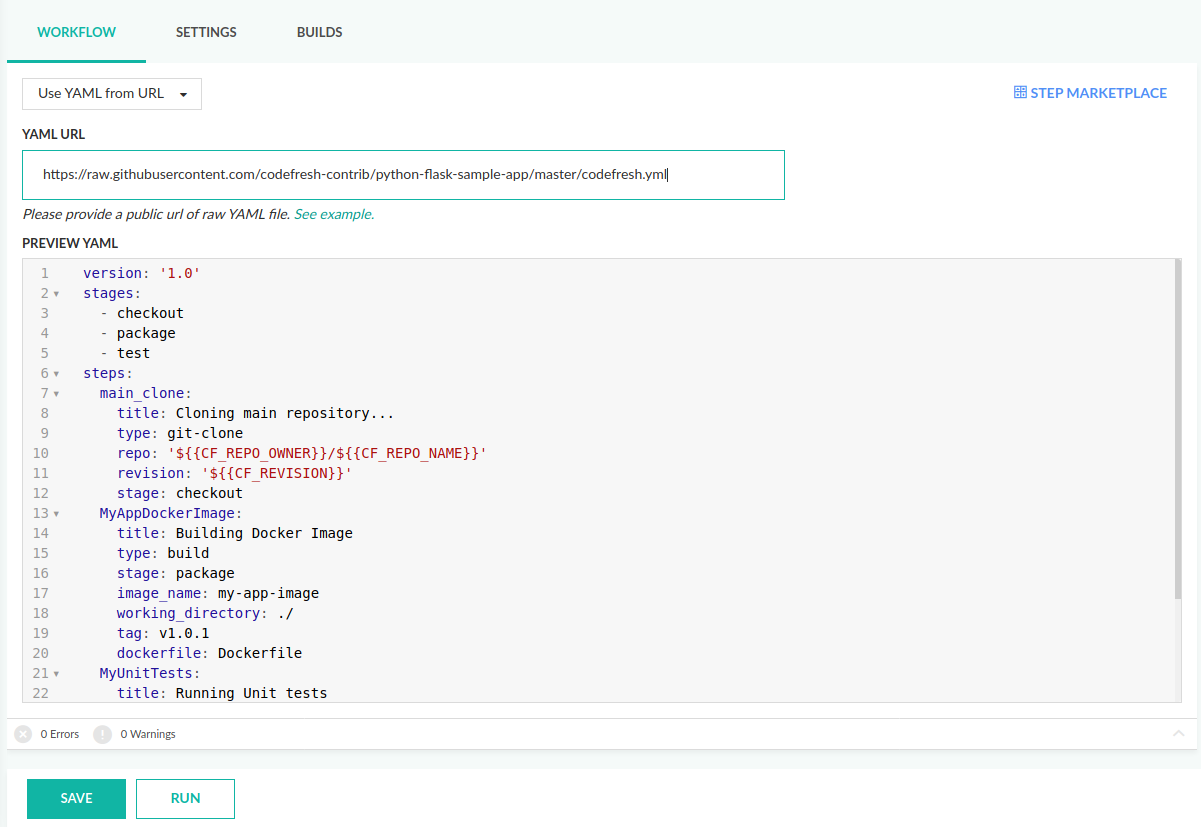Collapse the stages fold arrow
This screenshot has height=827, width=1201.
pos(56,294)
